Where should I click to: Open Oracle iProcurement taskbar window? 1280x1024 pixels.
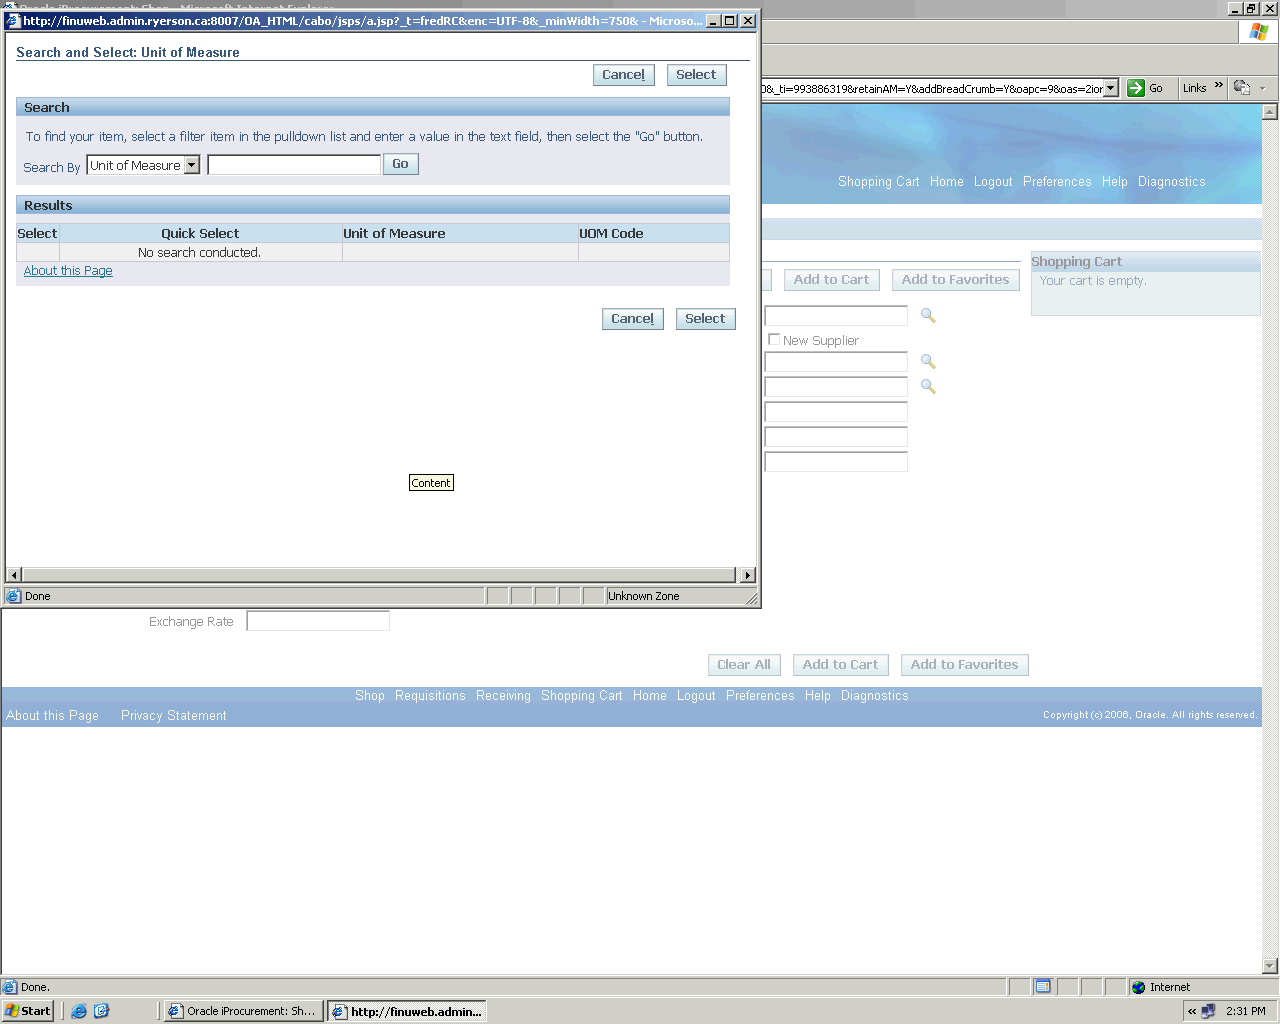pyautogui.click(x=242, y=1011)
